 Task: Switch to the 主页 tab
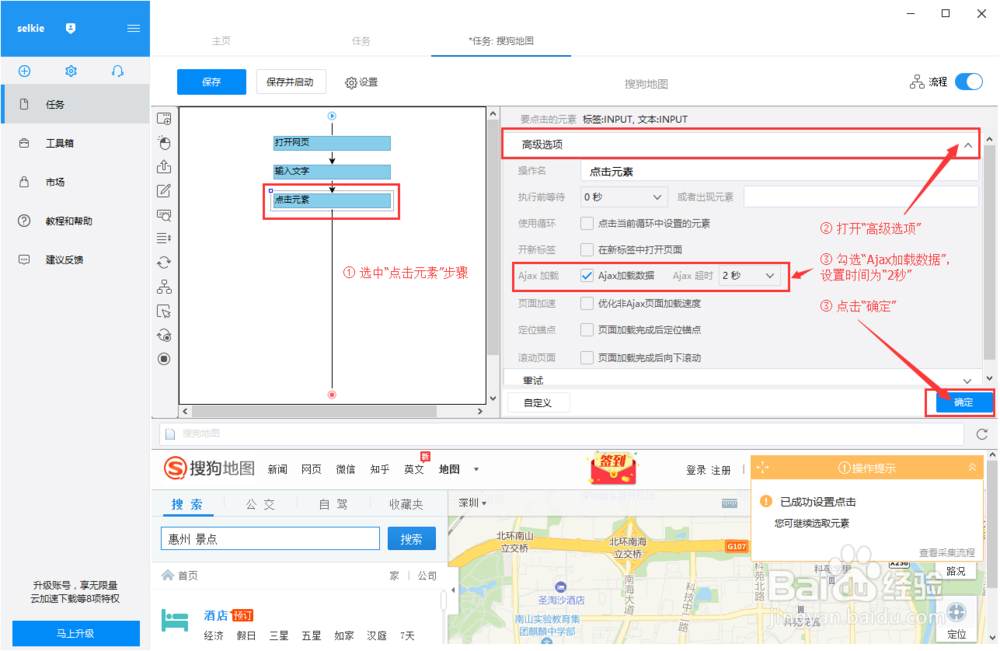pyautogui.click(x=221, y=41)
